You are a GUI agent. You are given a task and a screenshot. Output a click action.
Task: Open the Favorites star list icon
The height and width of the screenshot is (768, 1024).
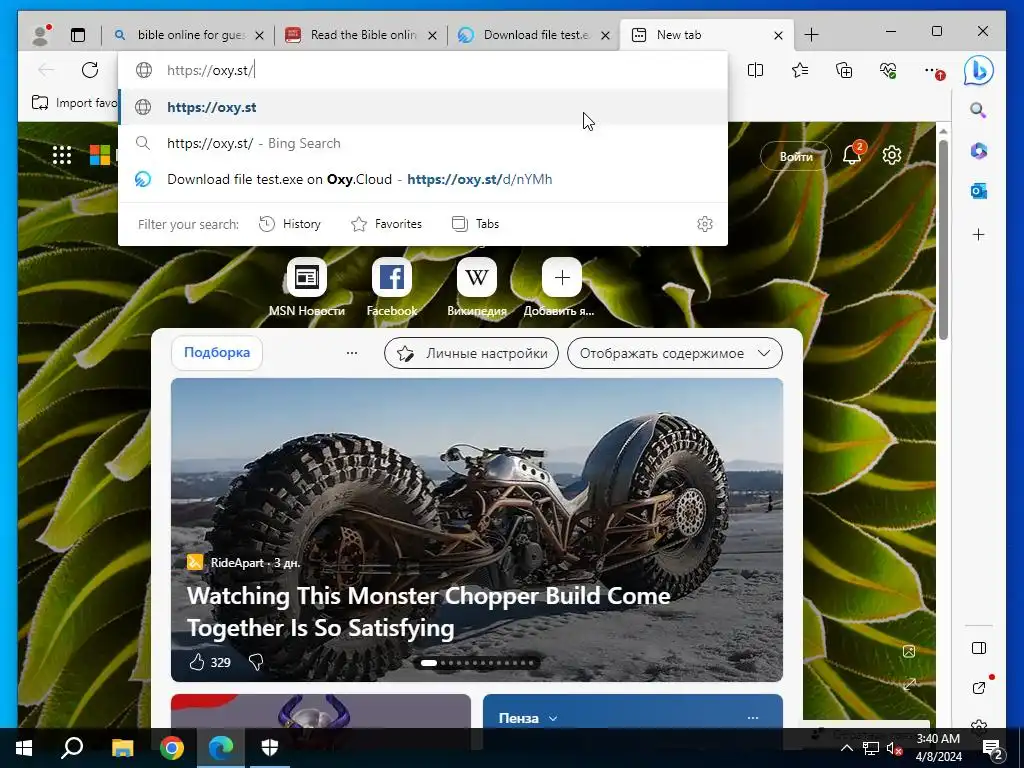(x=800, y=70)
